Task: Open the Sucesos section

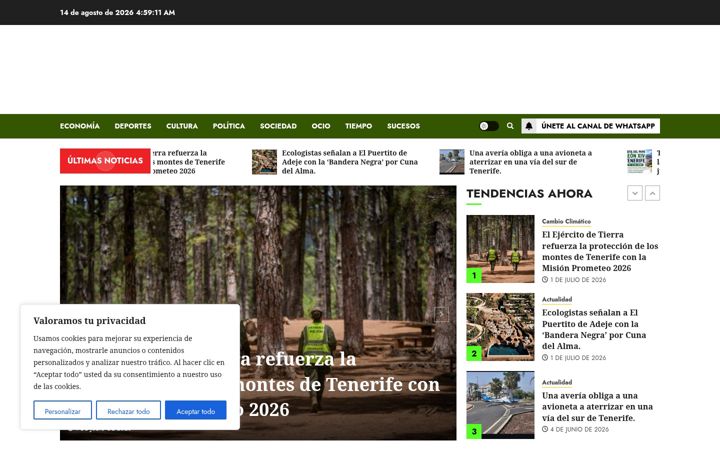Action: (x=403, y=126)
